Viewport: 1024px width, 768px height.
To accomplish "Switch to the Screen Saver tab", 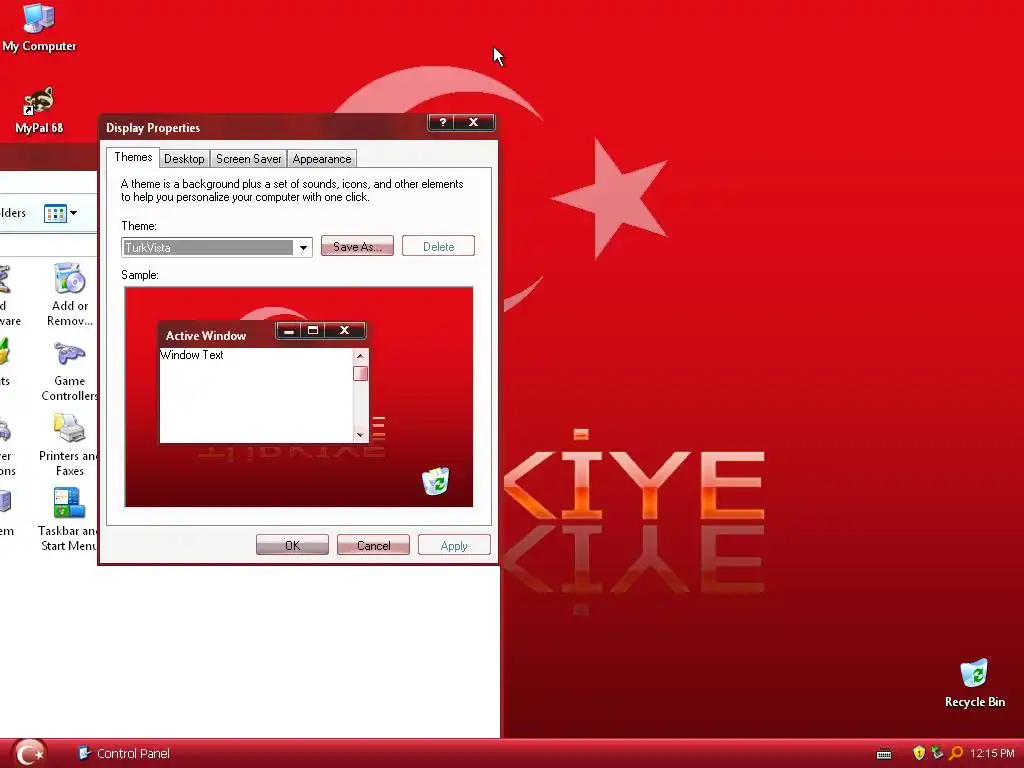I will coord(248,159).
